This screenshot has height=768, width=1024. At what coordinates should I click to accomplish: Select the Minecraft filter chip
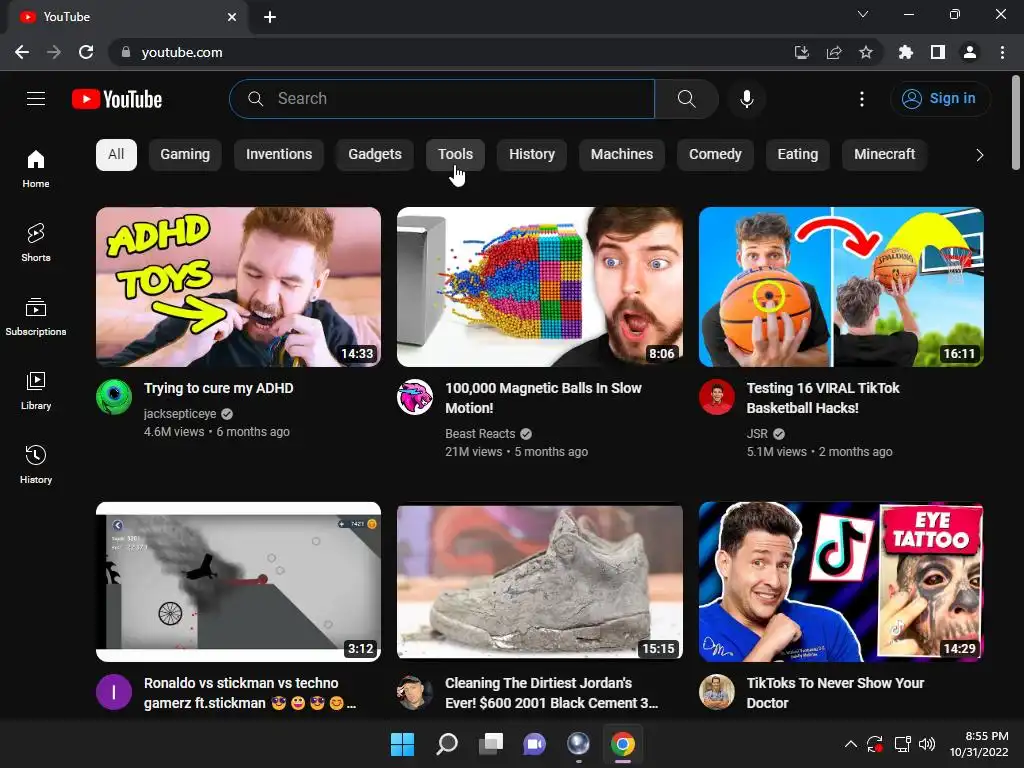click(x=884, y=155)
